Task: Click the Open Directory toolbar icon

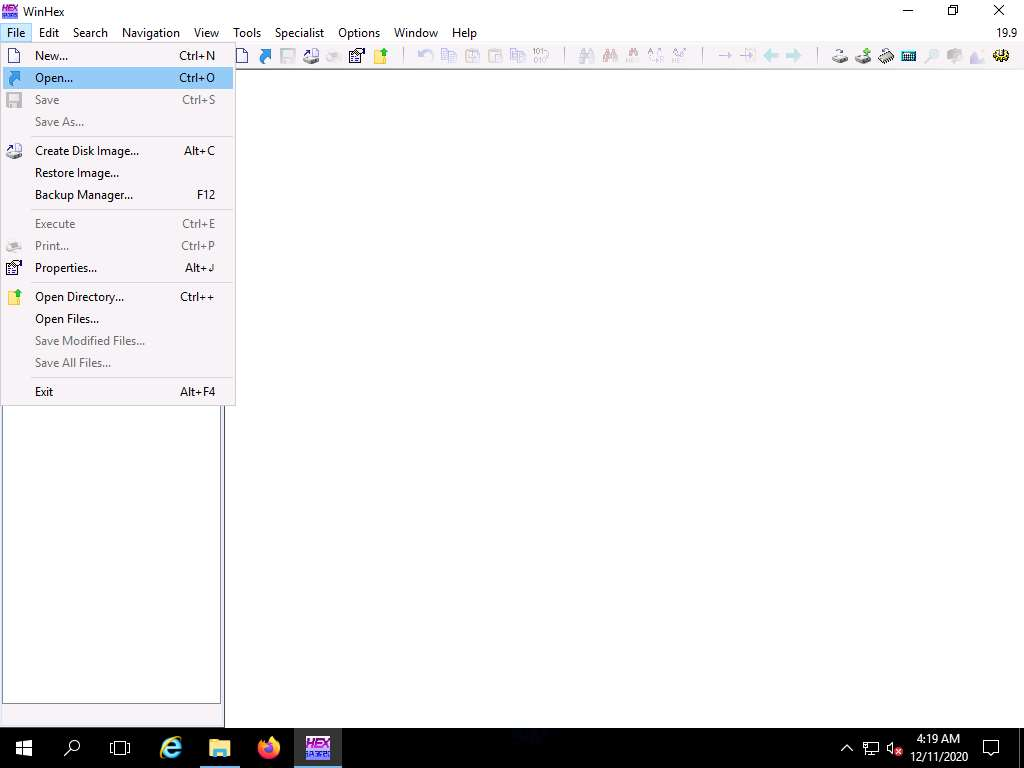Action: pyautogui.click(x=381, y=56)
